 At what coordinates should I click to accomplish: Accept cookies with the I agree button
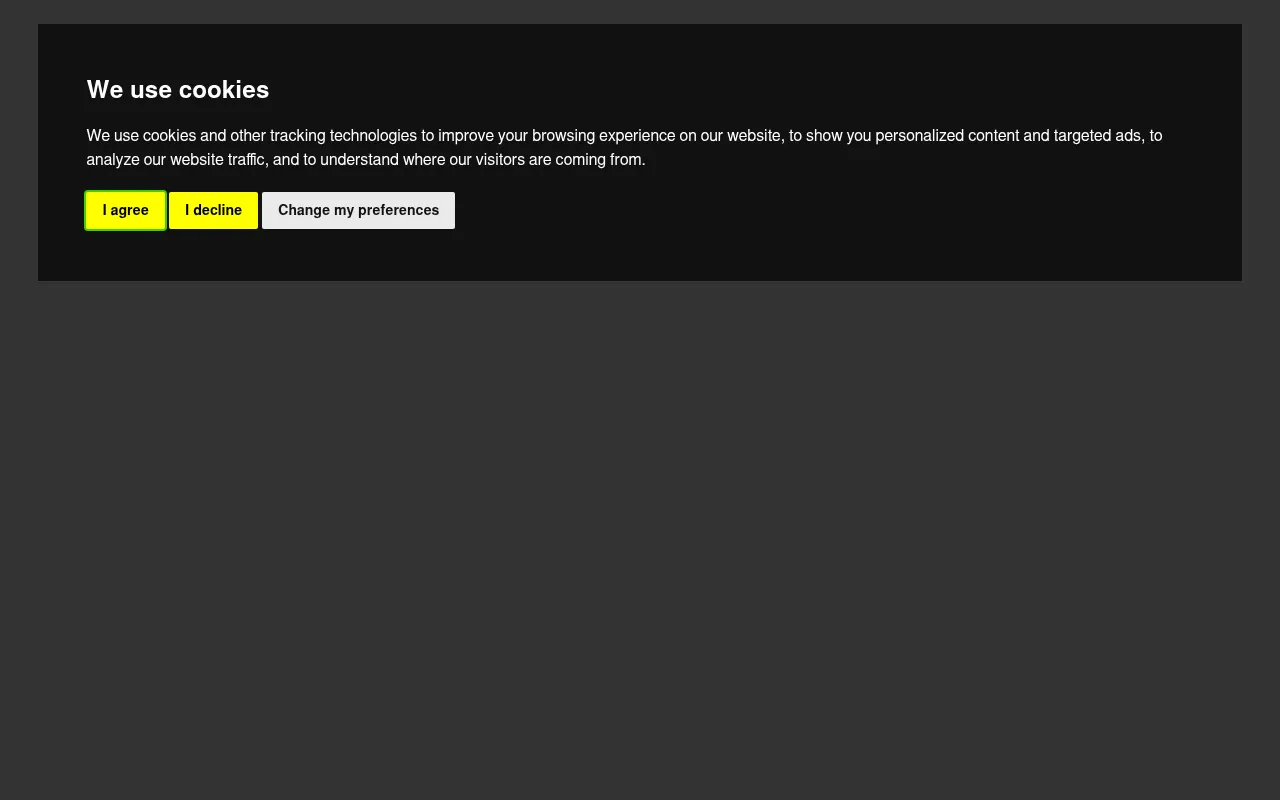(125, 210)
